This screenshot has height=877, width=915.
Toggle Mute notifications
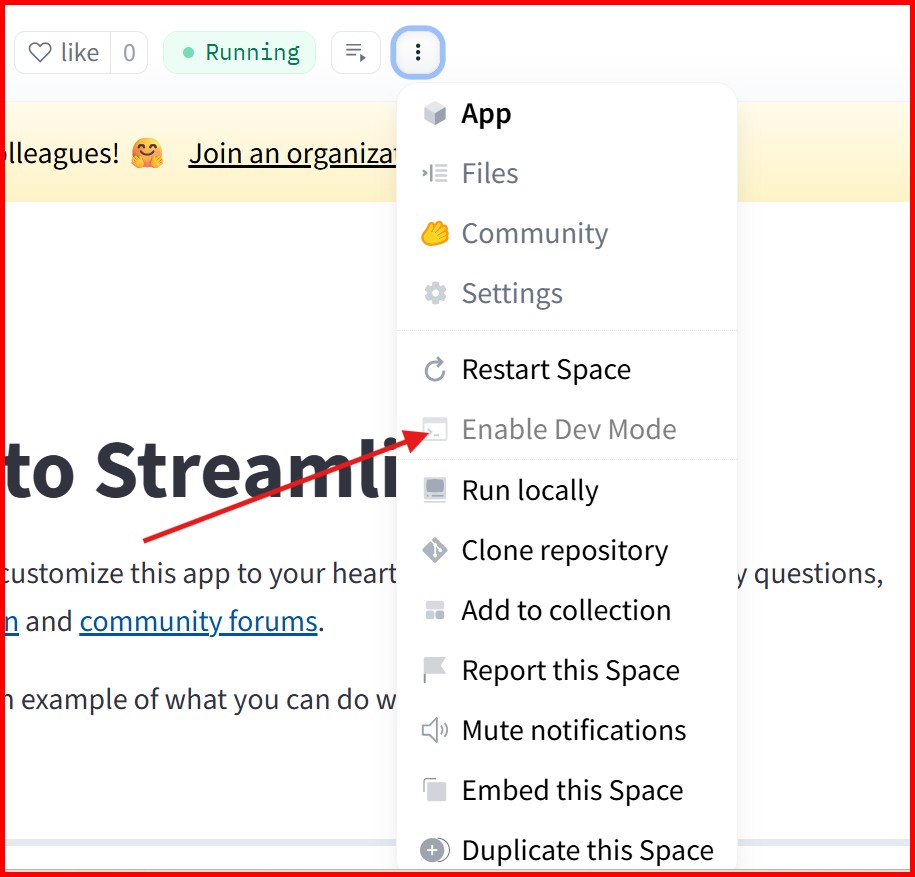pyautogui.click(x=567, y=731)
